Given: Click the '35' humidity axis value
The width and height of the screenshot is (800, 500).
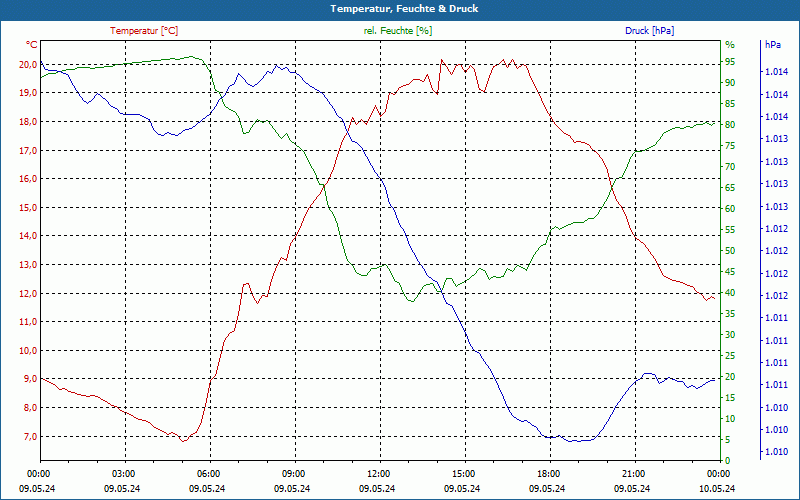Looking at the screenshot, I should (x=730, y=314).
